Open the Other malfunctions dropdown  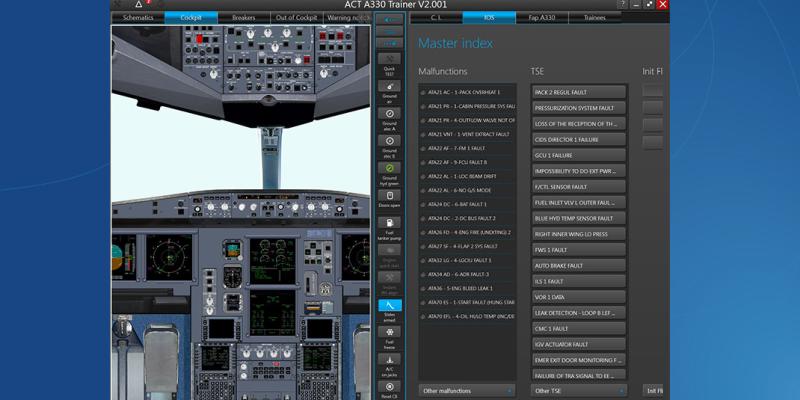click(467, 391)
